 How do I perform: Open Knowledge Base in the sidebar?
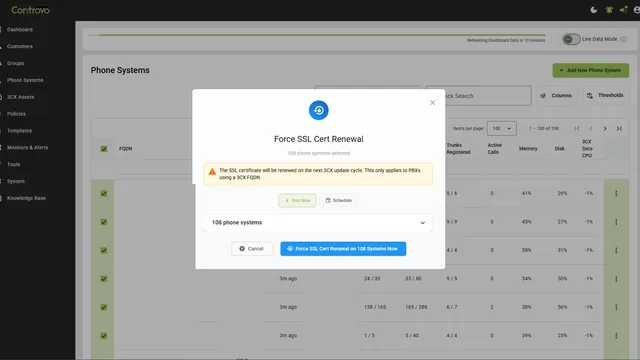click(26, 198)
